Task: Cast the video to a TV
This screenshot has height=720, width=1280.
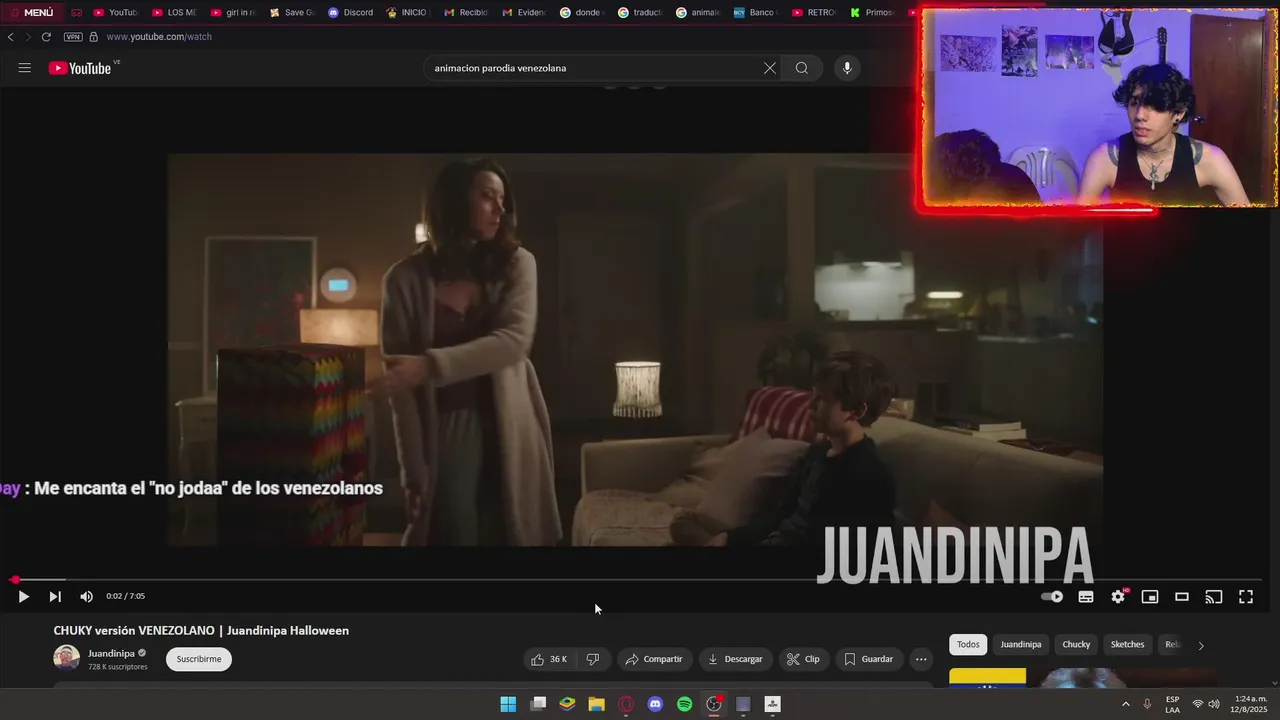Action: [x=1214, y=597]
